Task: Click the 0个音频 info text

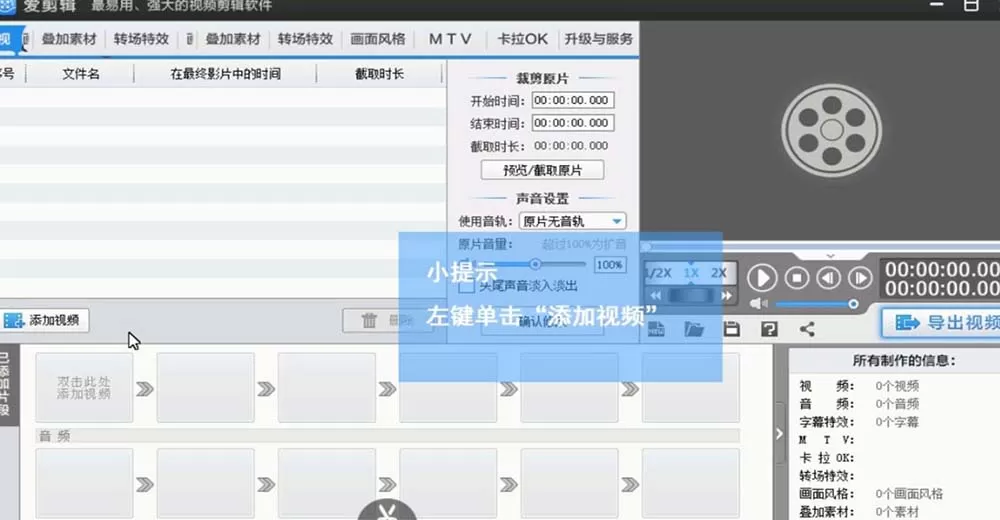Action: 897,404
